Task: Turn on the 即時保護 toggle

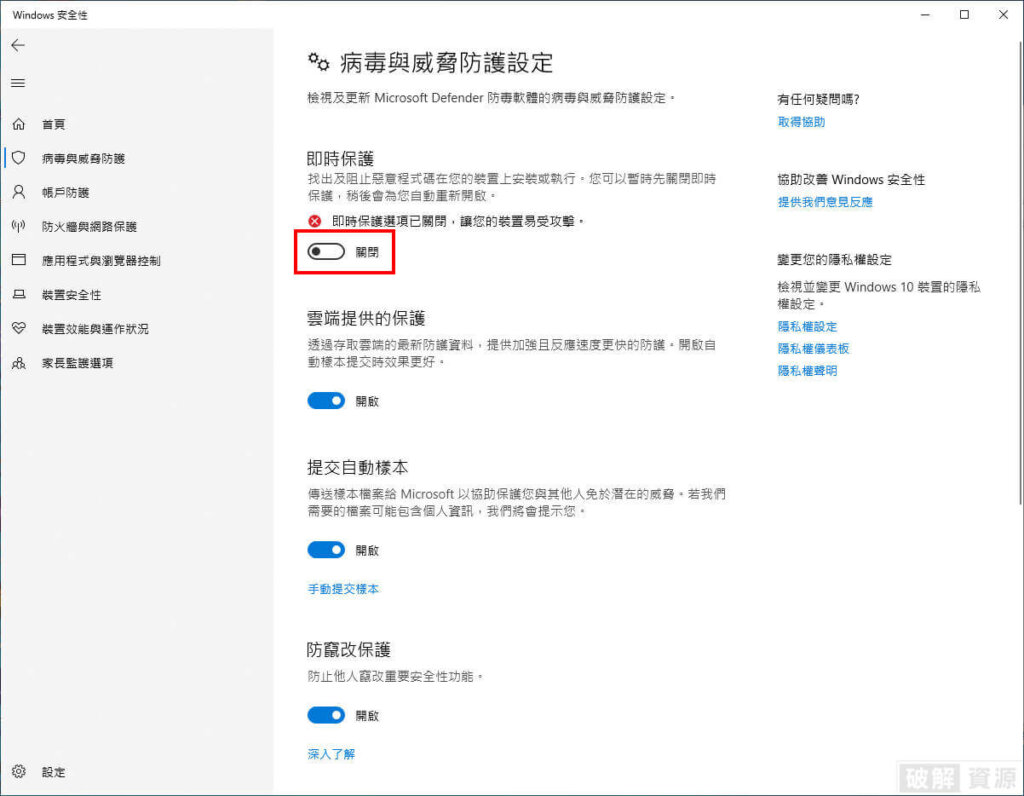Action: [x=326, y=251]
